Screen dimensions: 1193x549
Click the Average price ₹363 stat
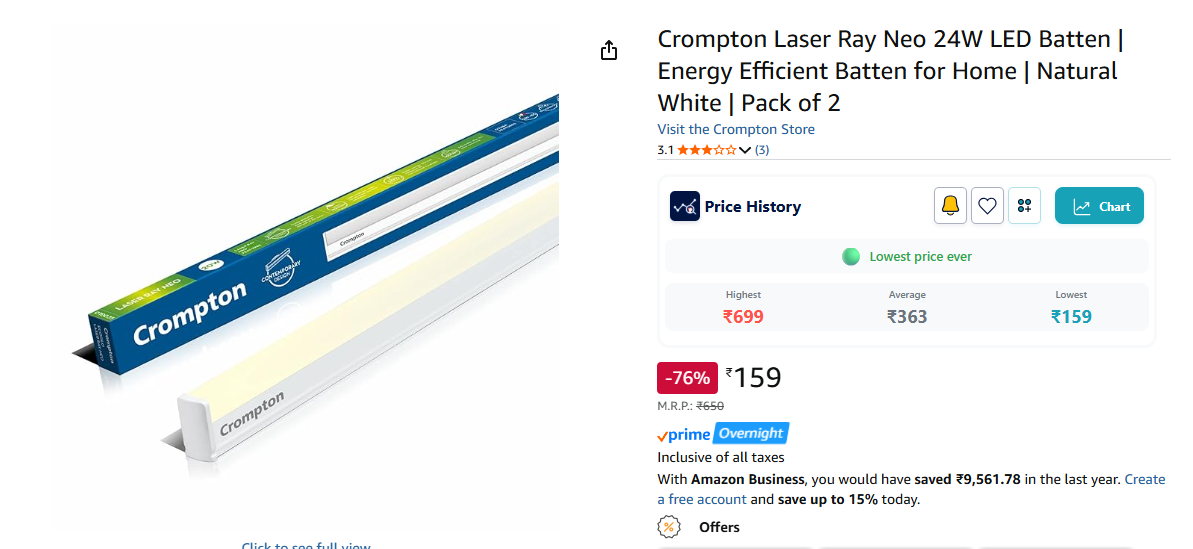click(907, 317)
